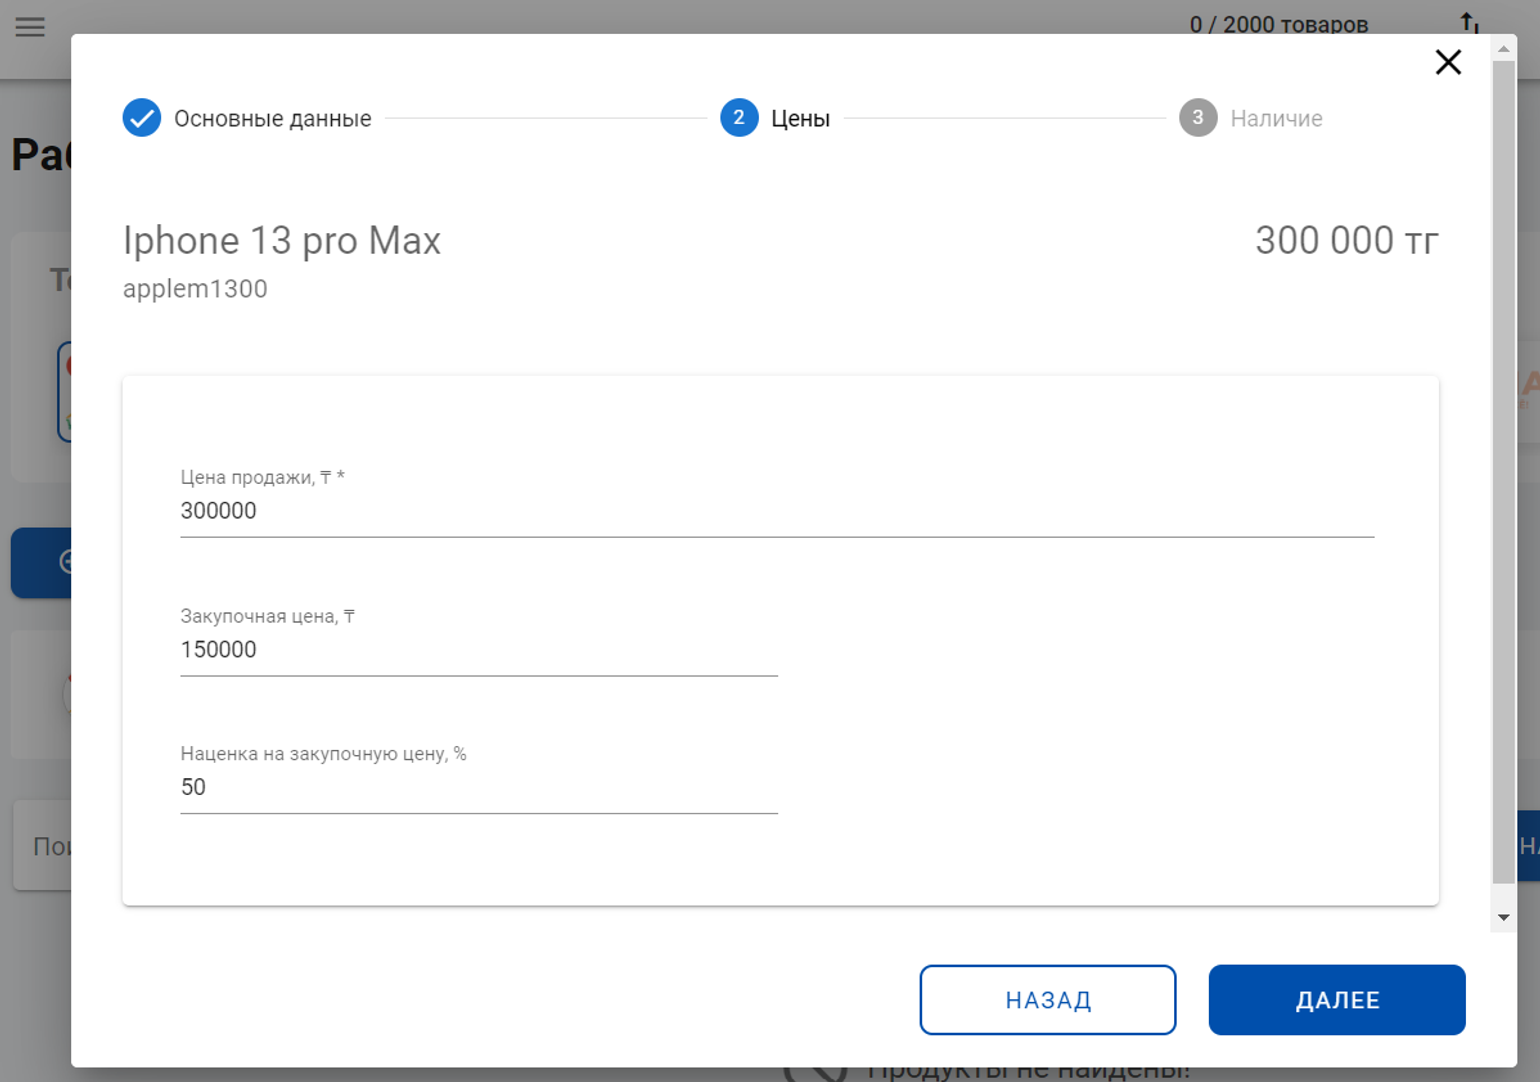The width and height of the screenshot is (1540, 1082).
Task: Click the blue checkmark step icon
Action: 142,118
